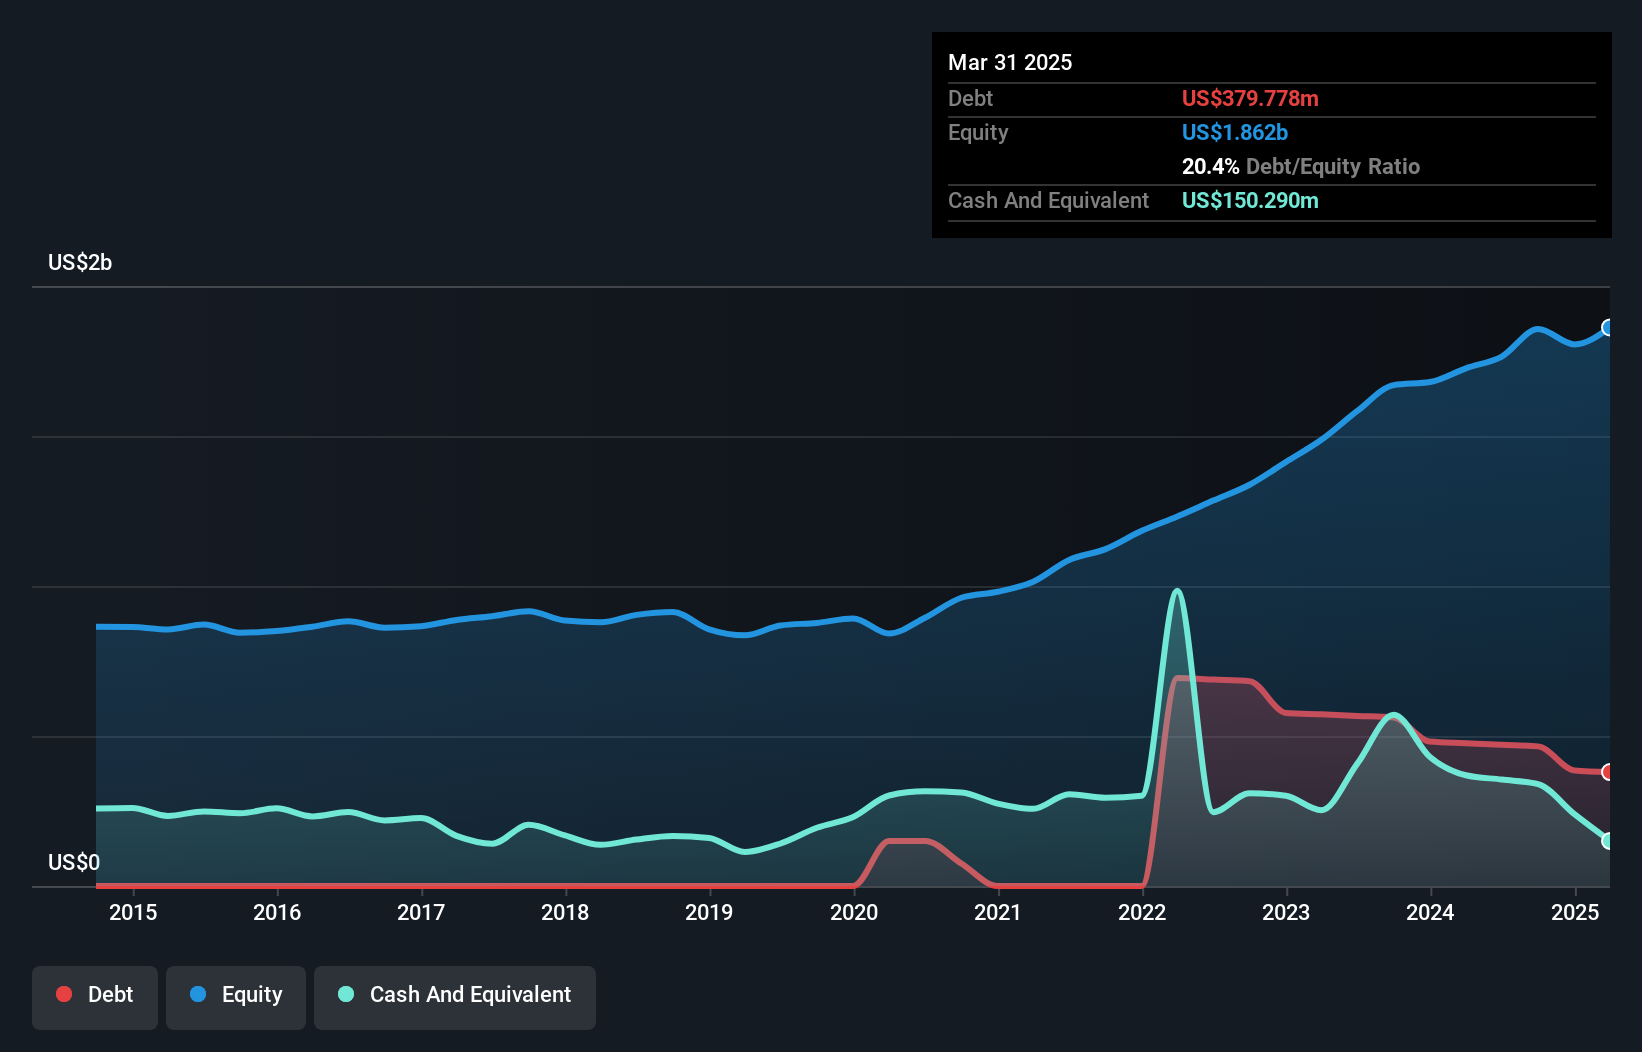Click the 2023 x-axis label
Screen dimensions: 1642x1052
click(1286, 912)
